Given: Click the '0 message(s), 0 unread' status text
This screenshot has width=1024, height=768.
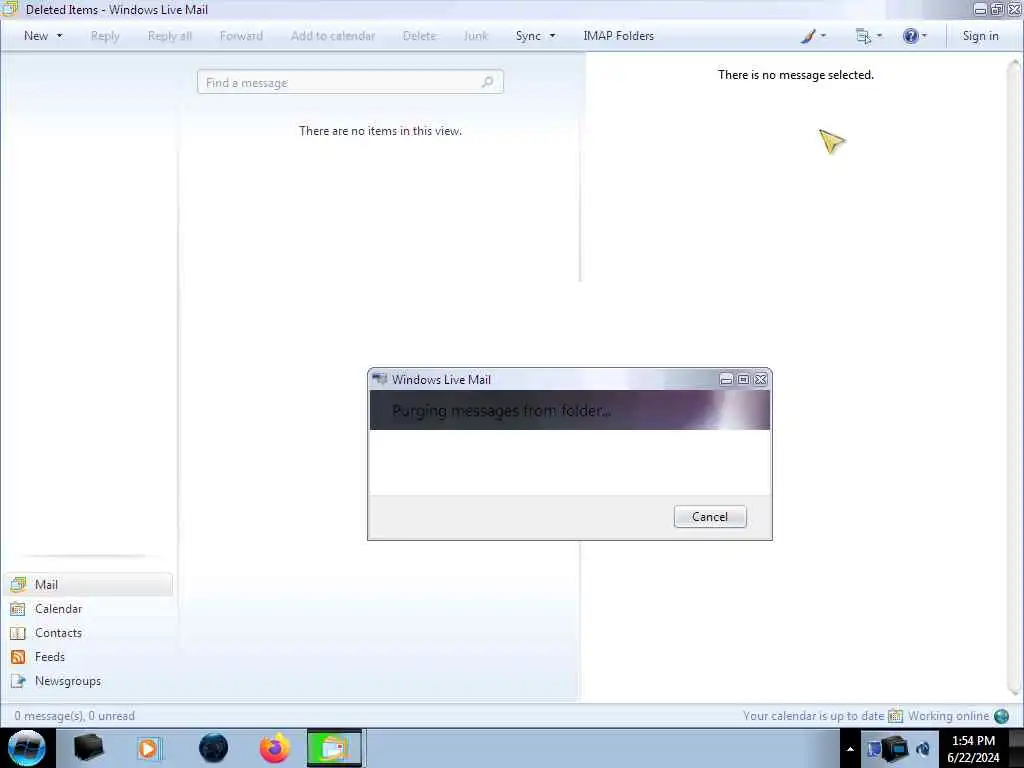Looking at the screenshot, I should point(74,716).
